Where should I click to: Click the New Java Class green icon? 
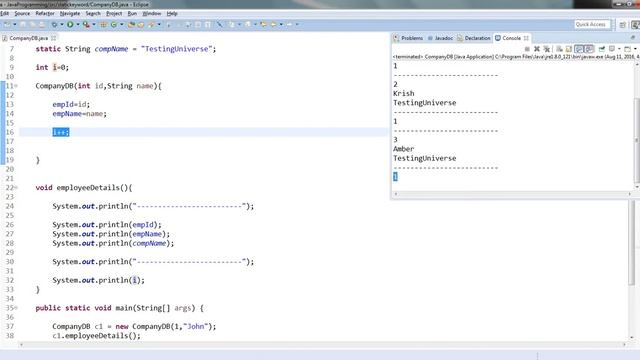pos(113,24)
